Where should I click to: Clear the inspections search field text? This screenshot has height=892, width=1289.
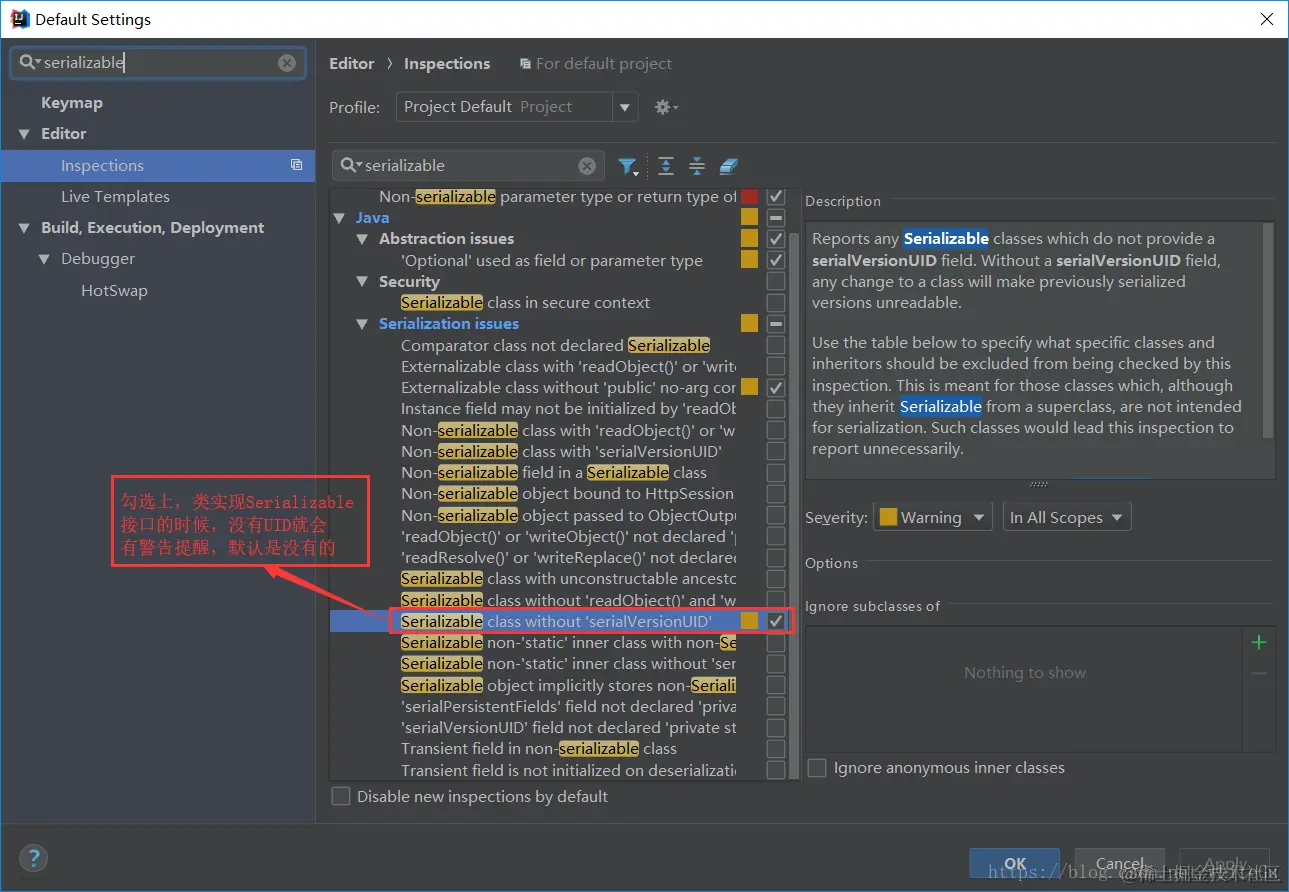(x=587, y=166)
